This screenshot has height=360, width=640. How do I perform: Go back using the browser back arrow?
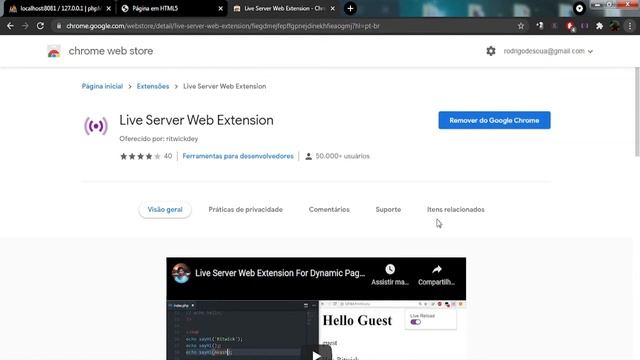tap(10, 26)
